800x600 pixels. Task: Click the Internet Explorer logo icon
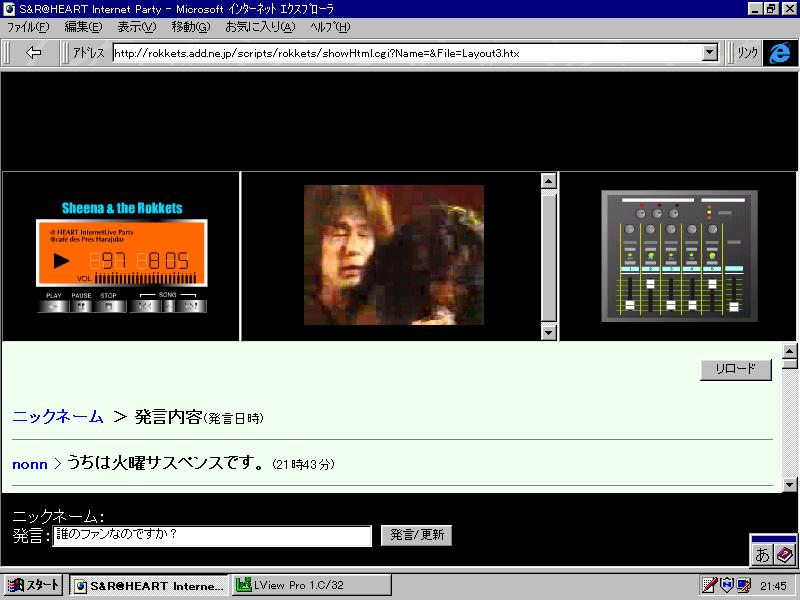(x=780, y=53)
